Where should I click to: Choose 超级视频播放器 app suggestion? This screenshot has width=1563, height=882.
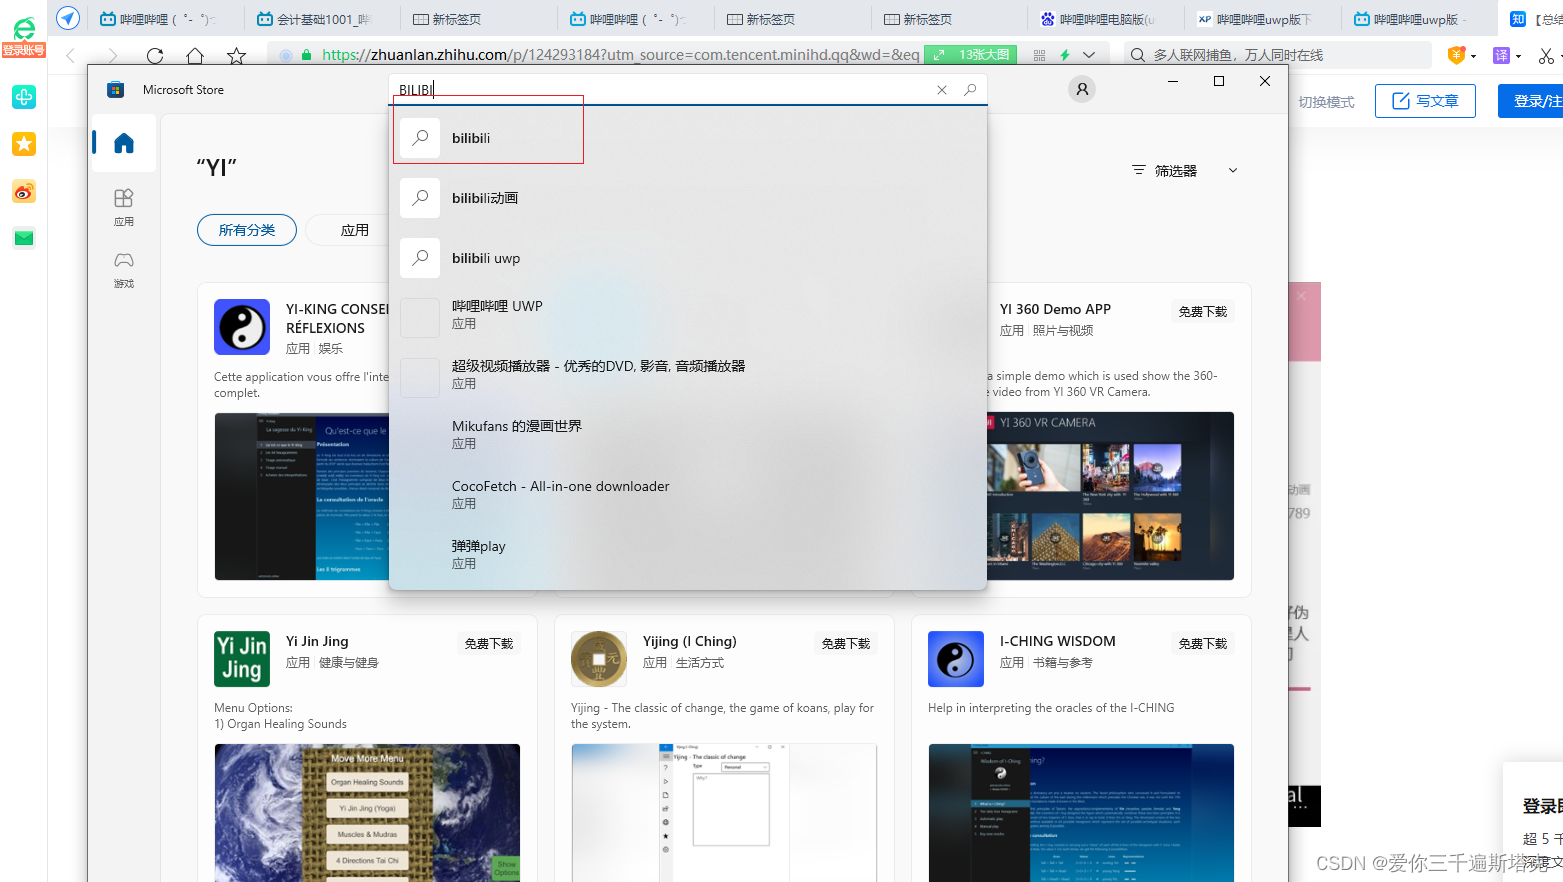688,375
